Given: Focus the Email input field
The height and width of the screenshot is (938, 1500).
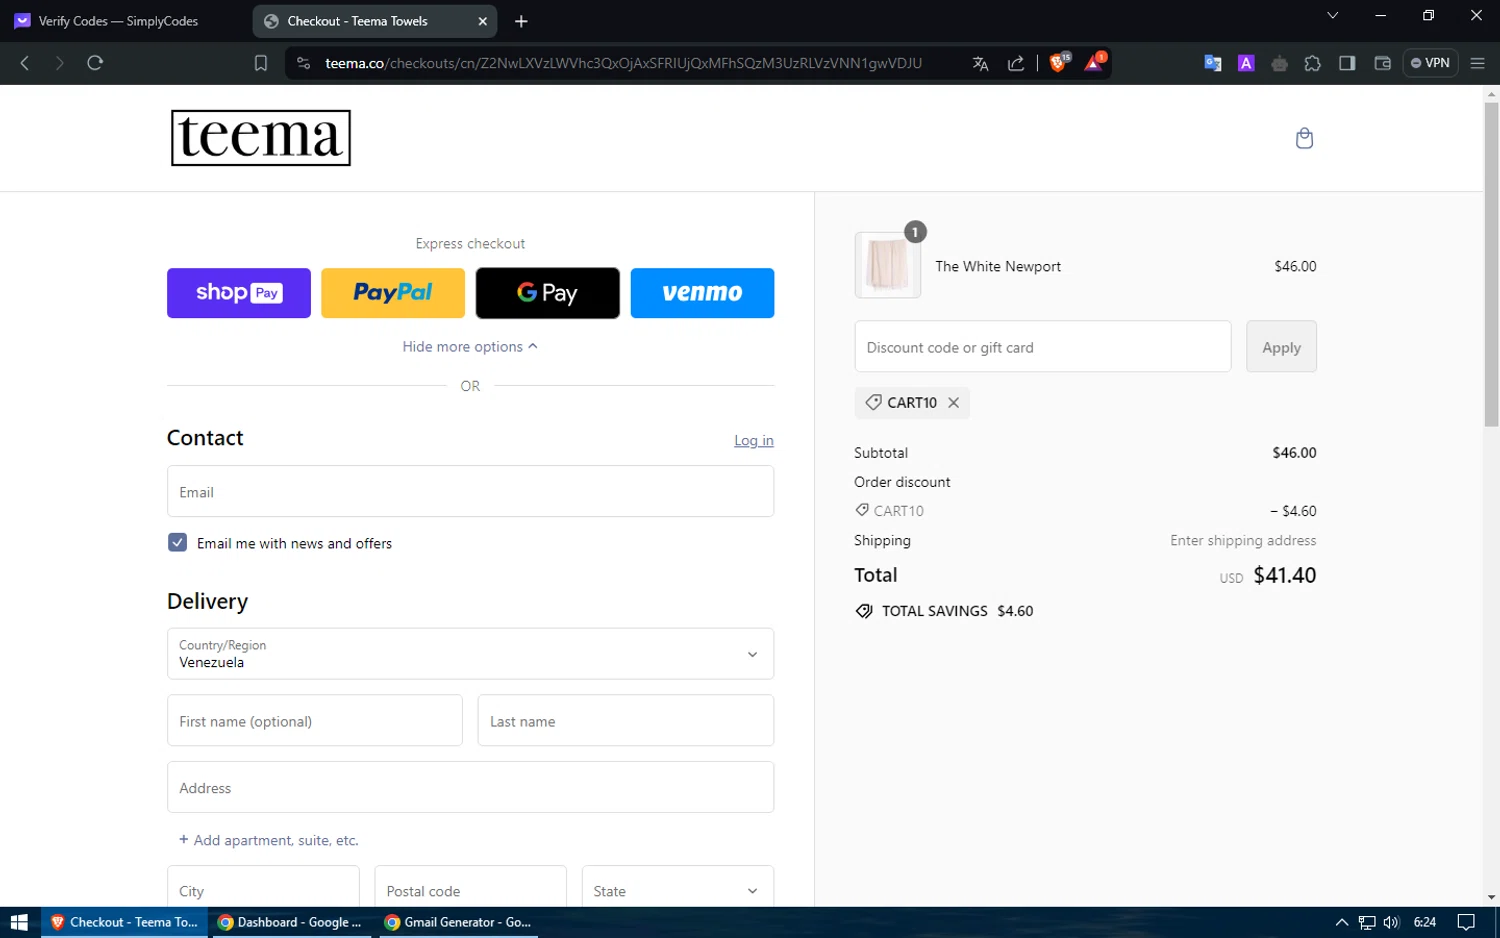Looking at the screenshot, I should (470, 491).
